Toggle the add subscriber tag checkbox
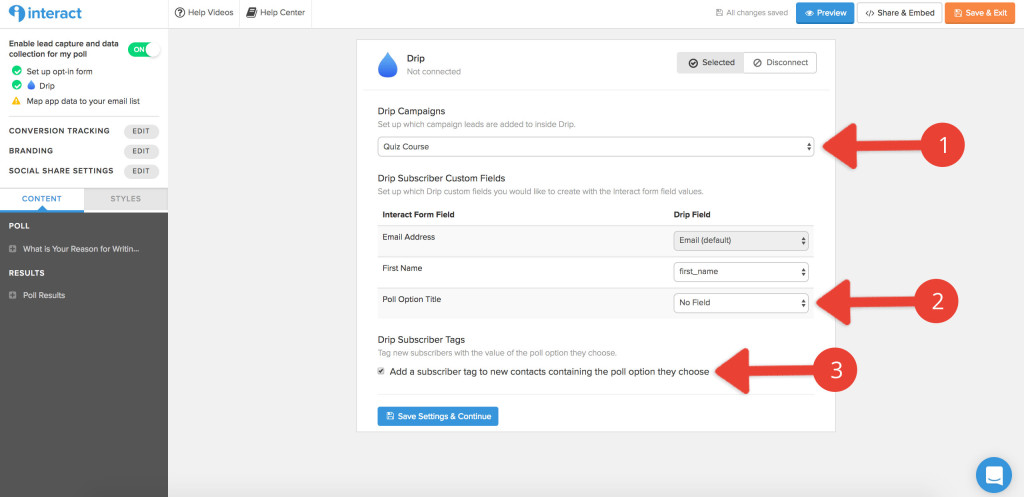 tap(381, 372)
